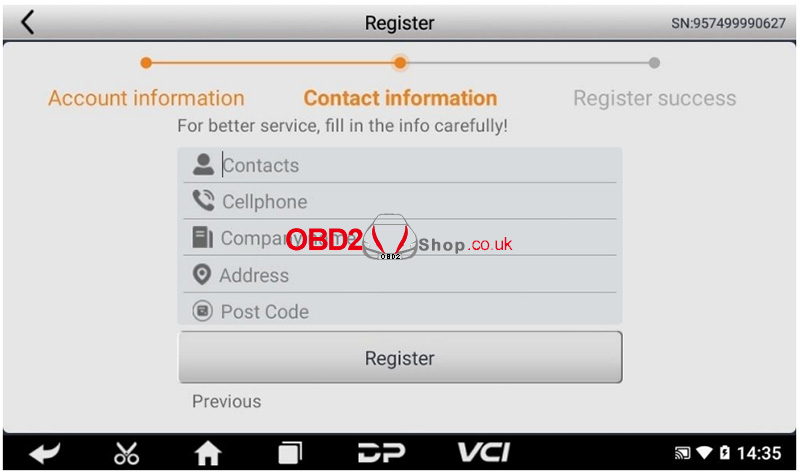This screenshot has width=800, height=473.
Task: Tap the screen cast status icon
Action: pyautogui.click(x=682, y=453)
